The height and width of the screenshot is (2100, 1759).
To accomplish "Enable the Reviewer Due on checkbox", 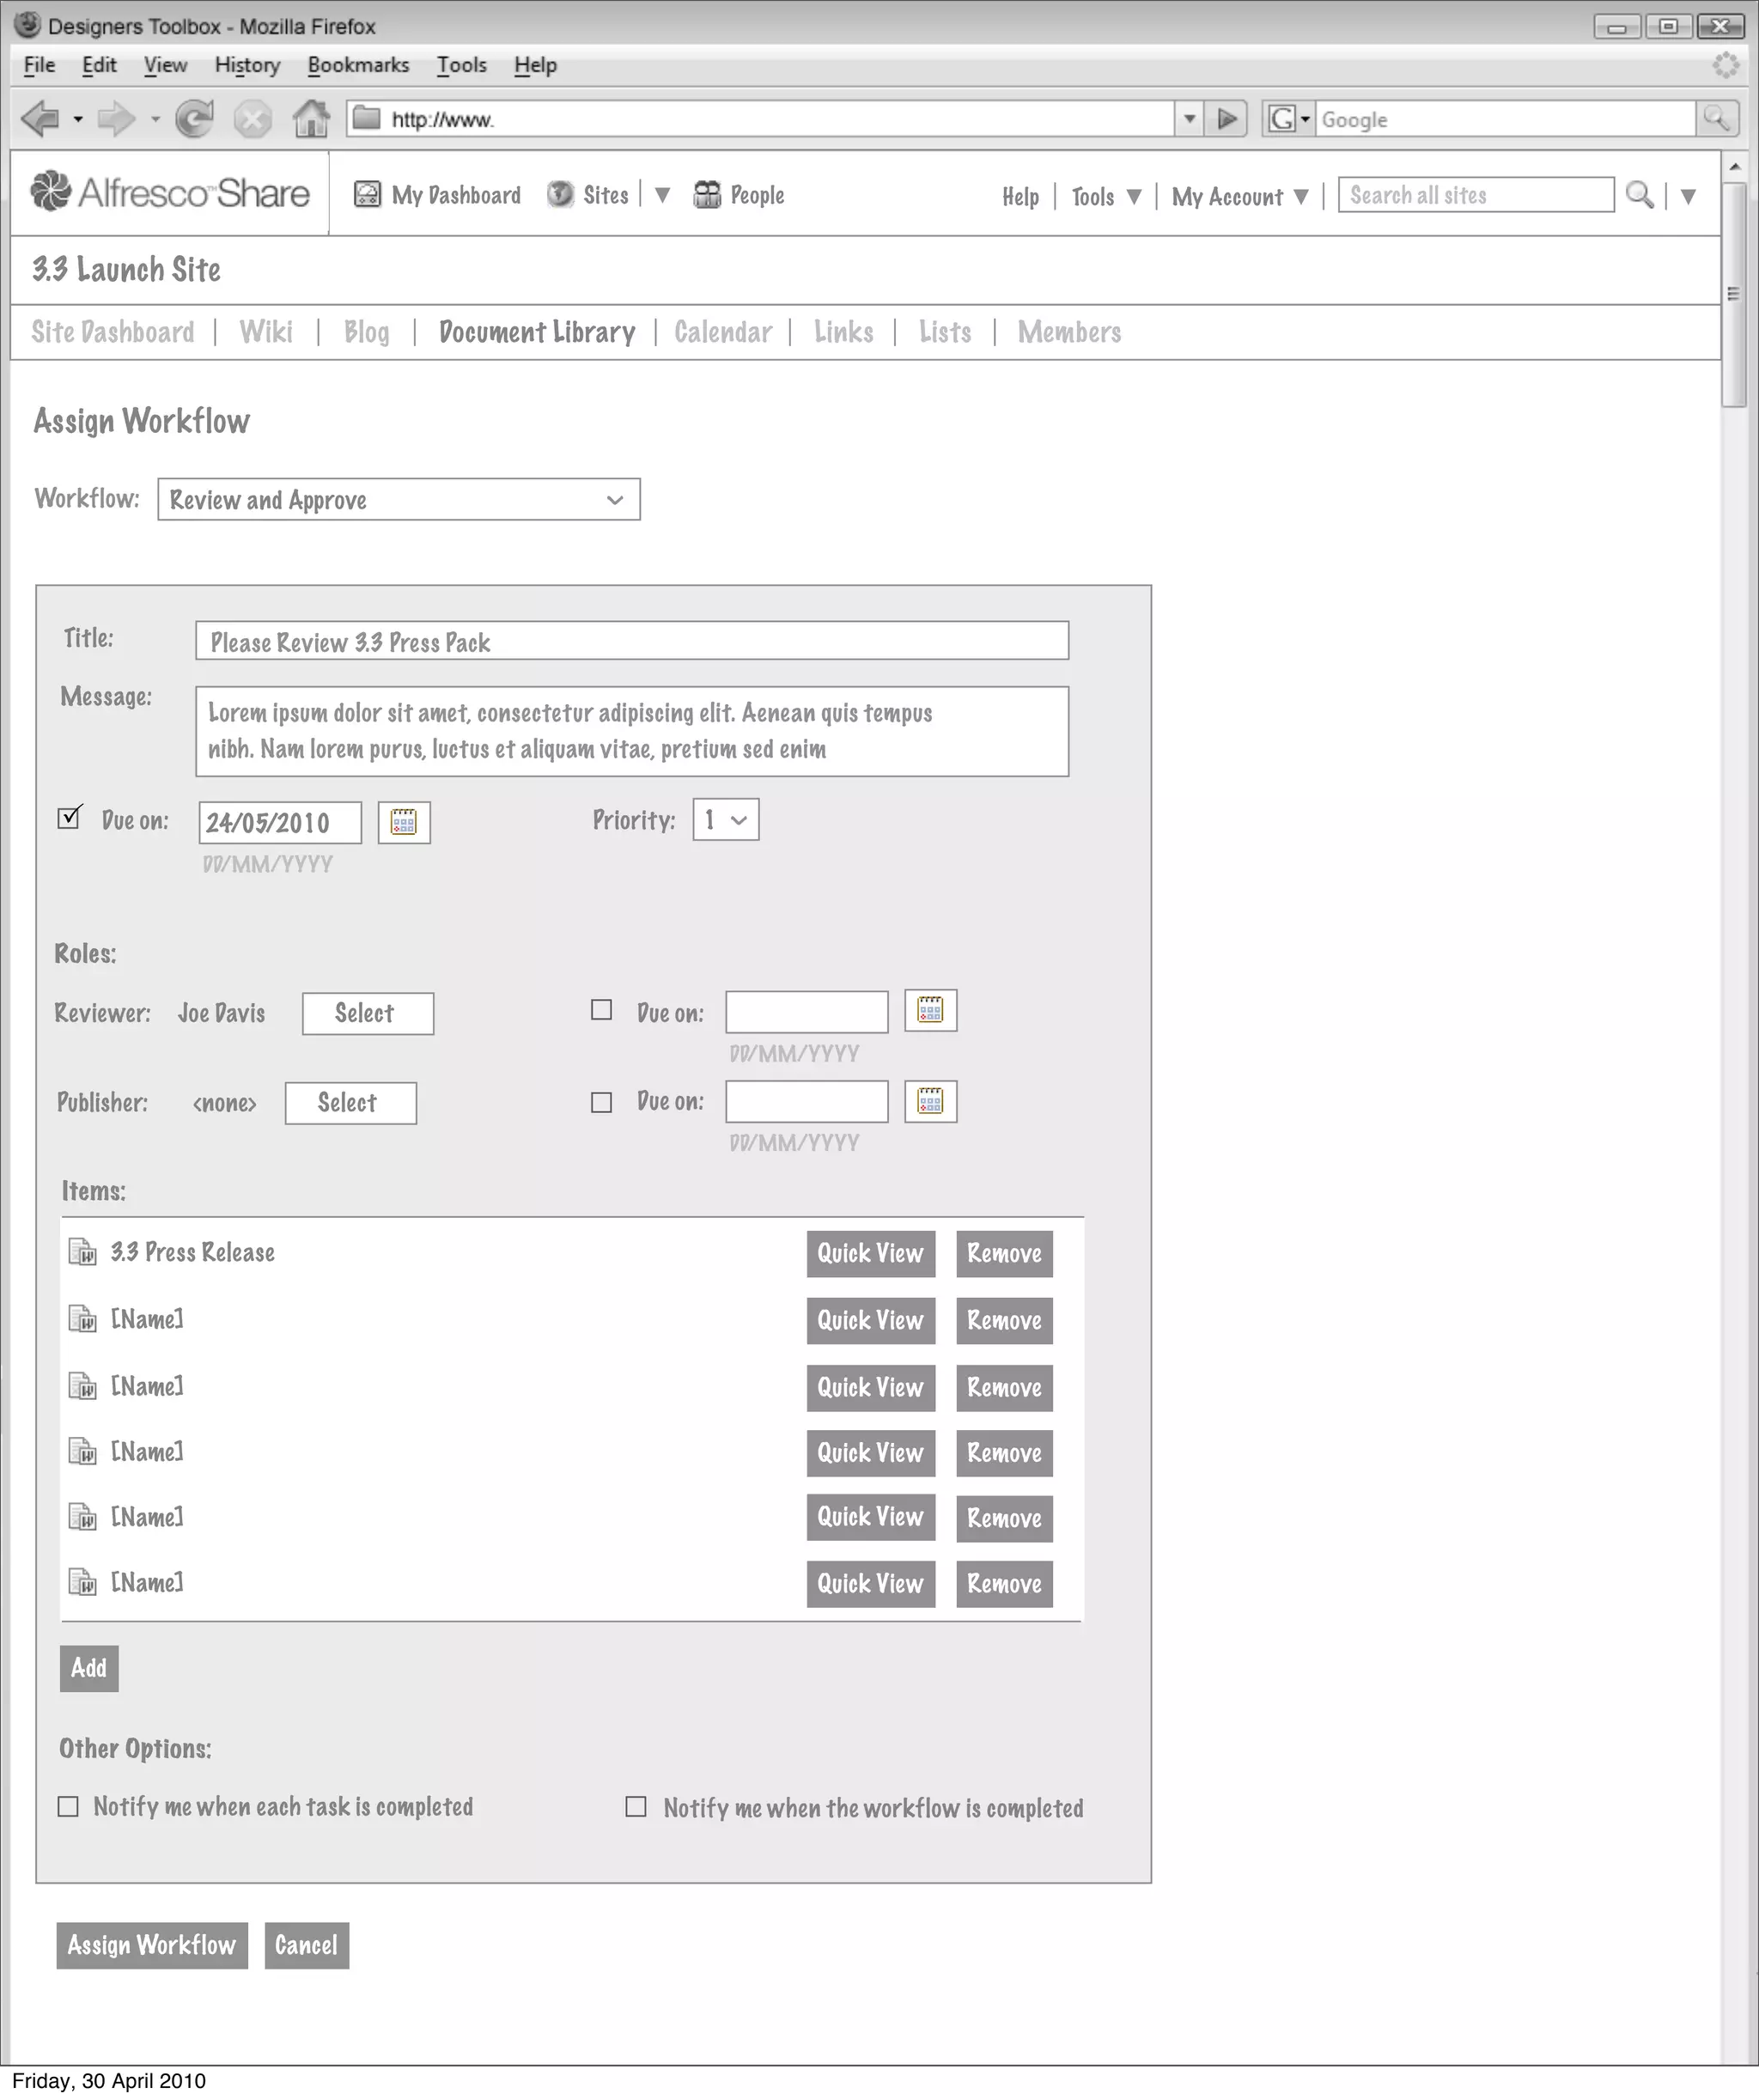I will point(601,1011).
